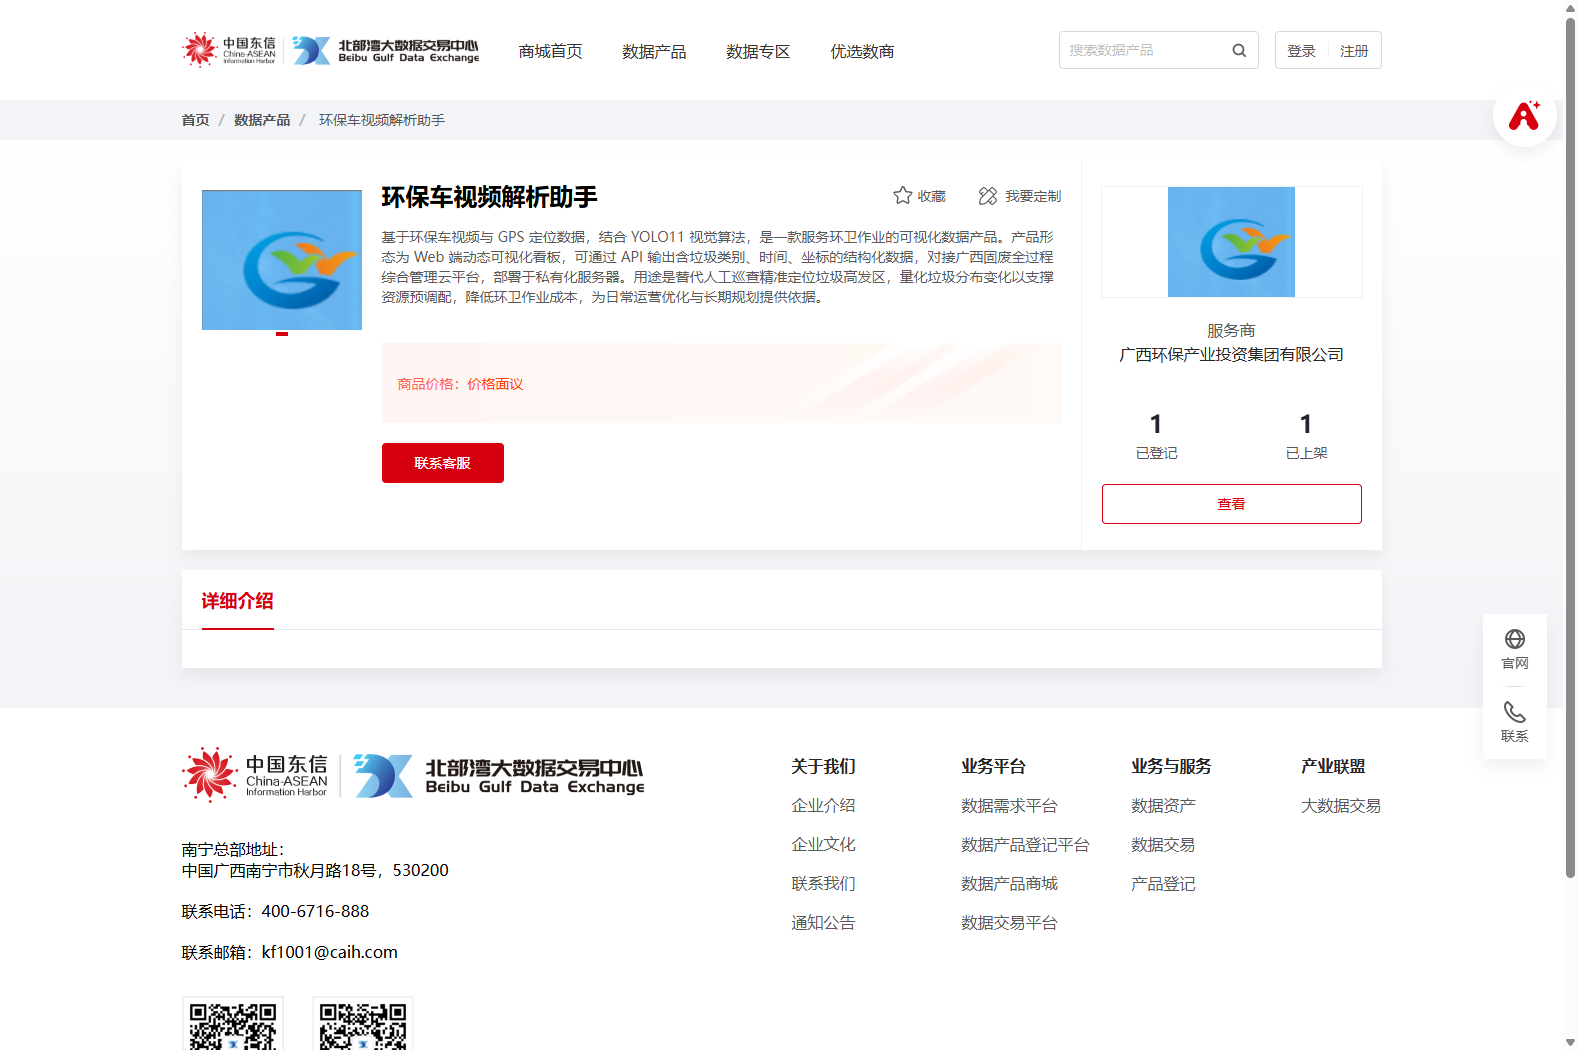Open the 数据专区 nav item

[758, 51]
